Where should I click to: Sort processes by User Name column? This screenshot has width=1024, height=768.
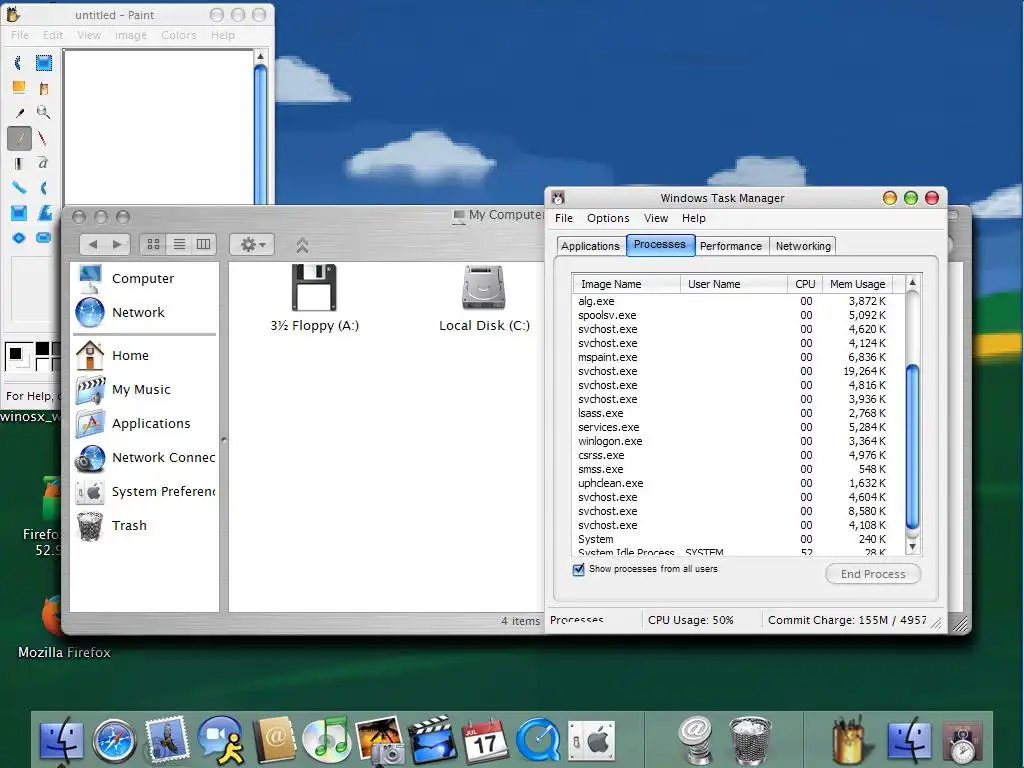733,284
